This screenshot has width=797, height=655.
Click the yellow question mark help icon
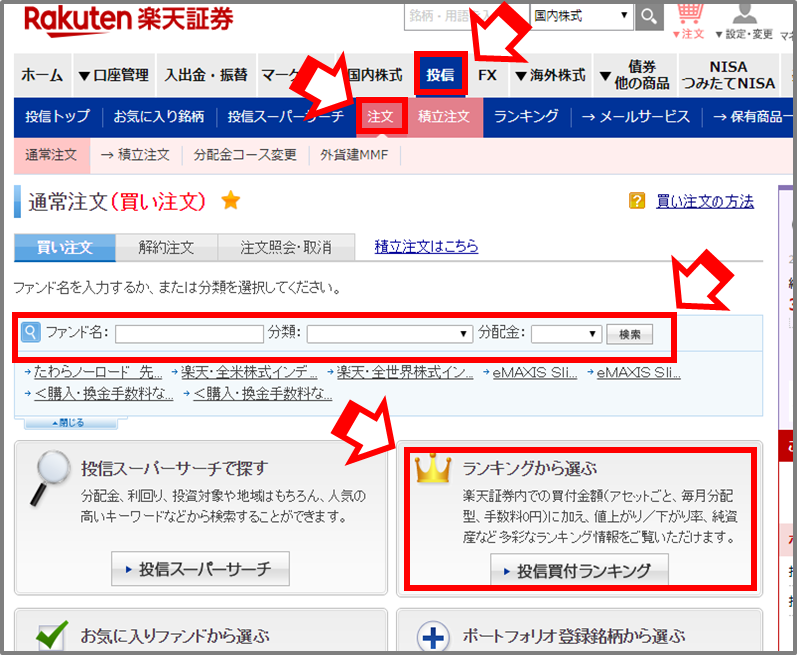(637, 201)
